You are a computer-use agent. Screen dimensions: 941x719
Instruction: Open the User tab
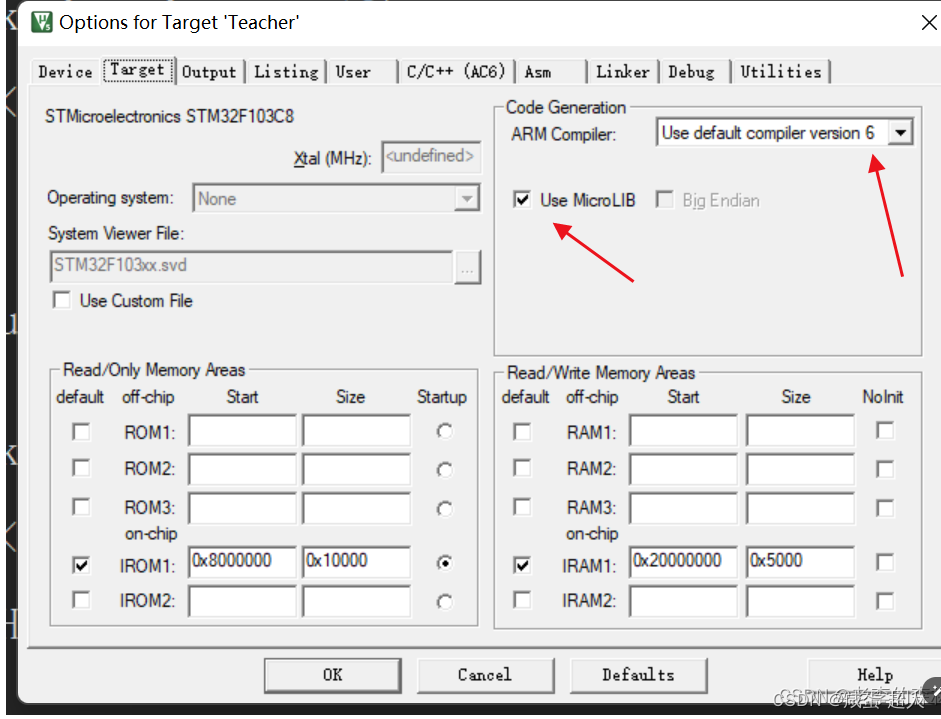pos(362,72)
